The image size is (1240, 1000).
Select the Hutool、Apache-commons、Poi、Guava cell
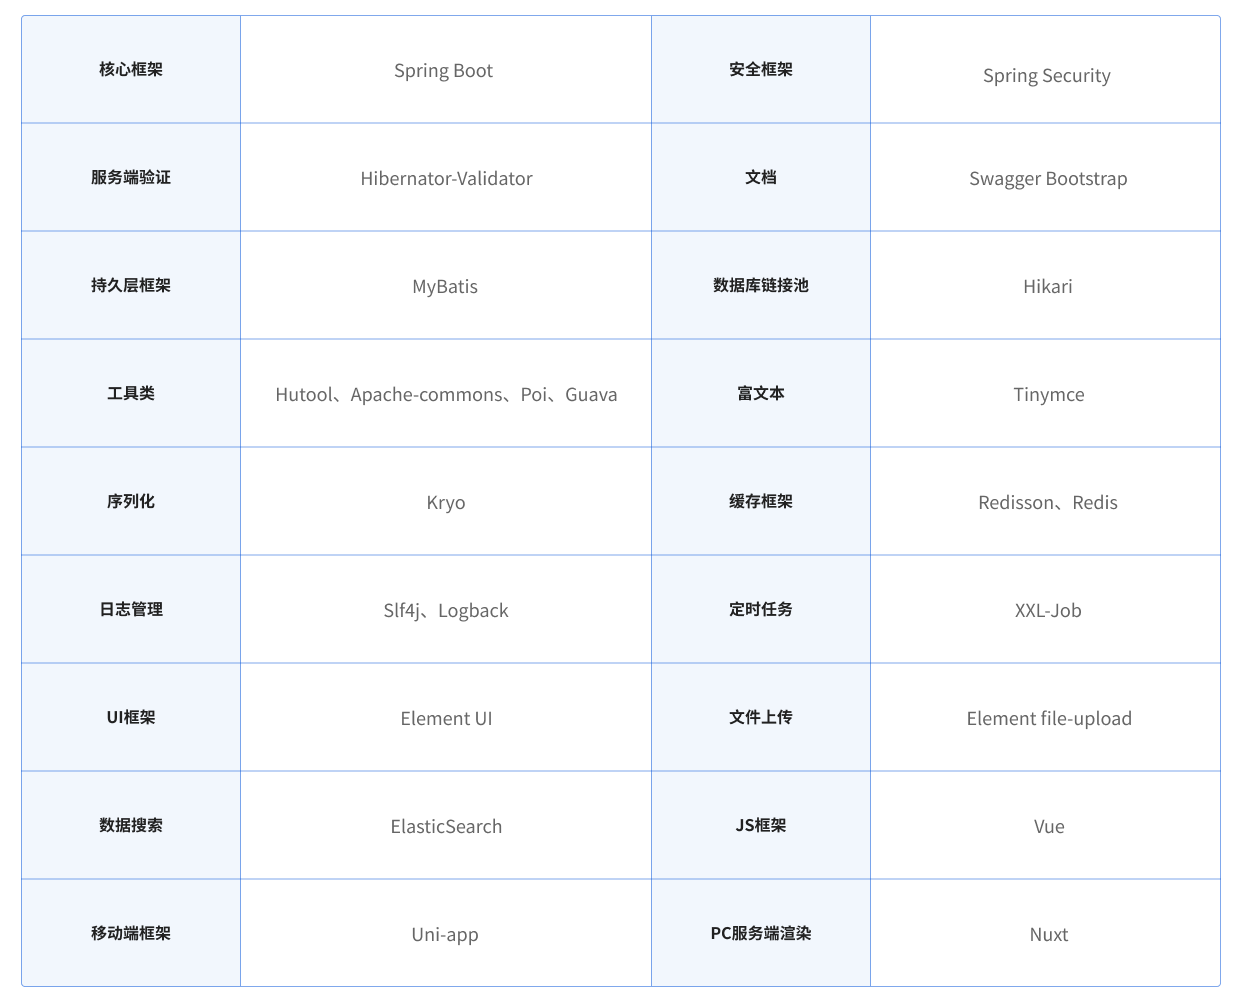(x=446, y=394)
